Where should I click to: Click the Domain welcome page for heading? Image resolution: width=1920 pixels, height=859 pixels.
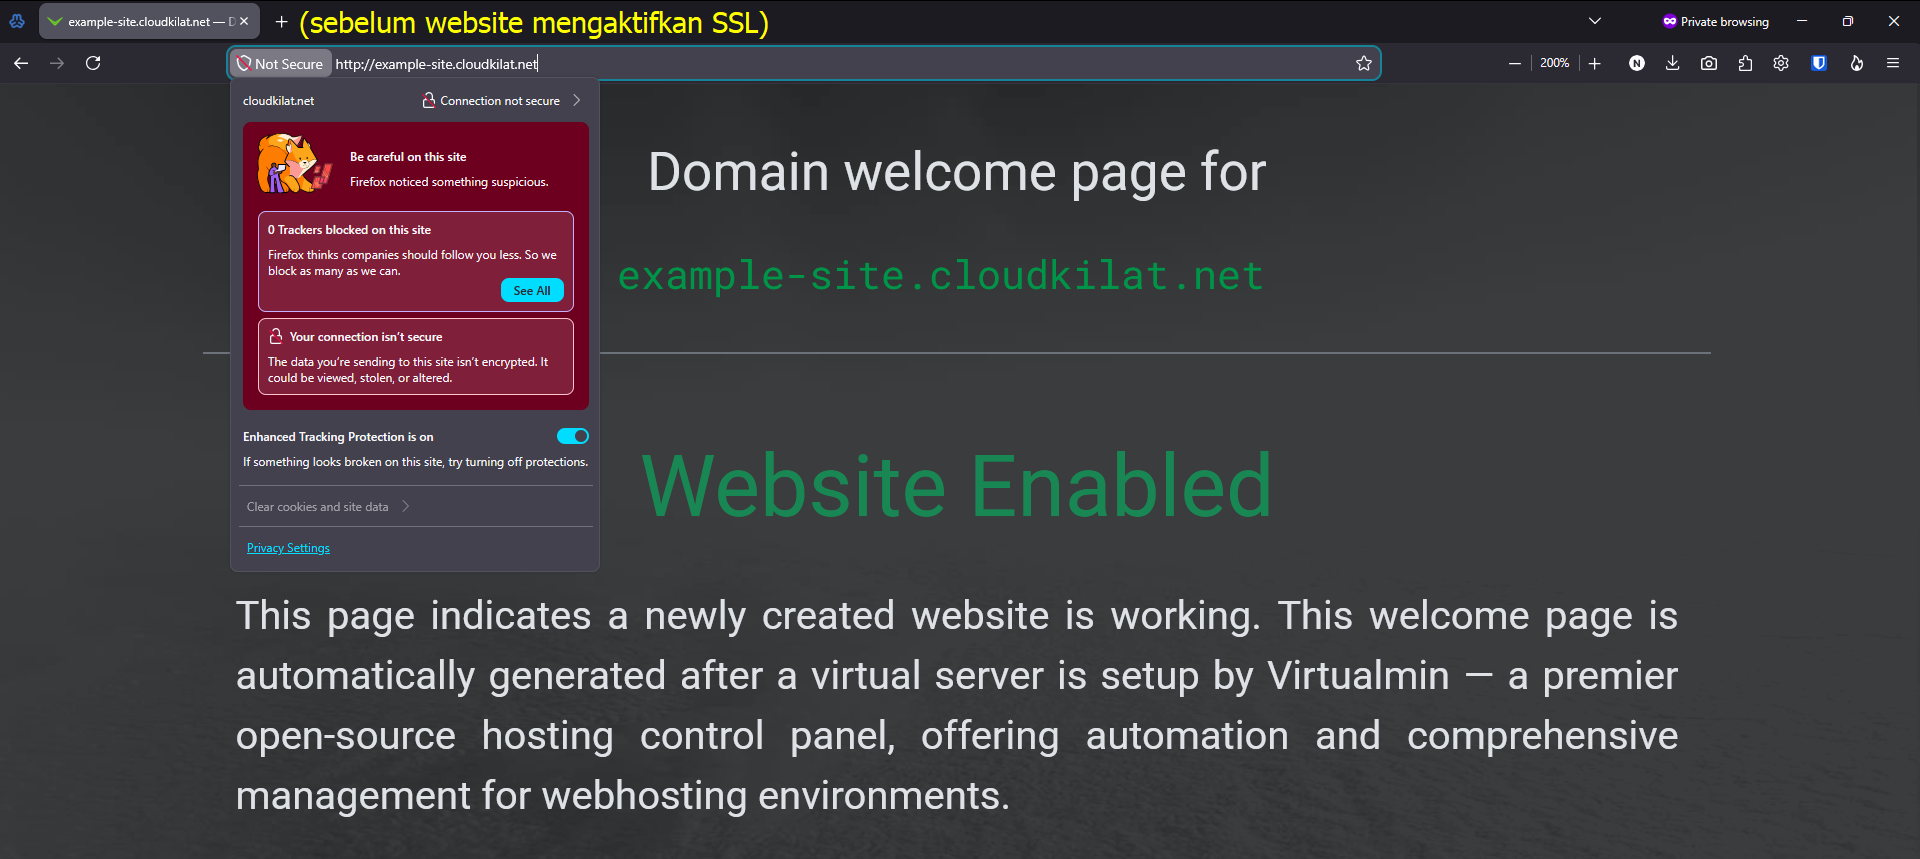coord(957,172)
